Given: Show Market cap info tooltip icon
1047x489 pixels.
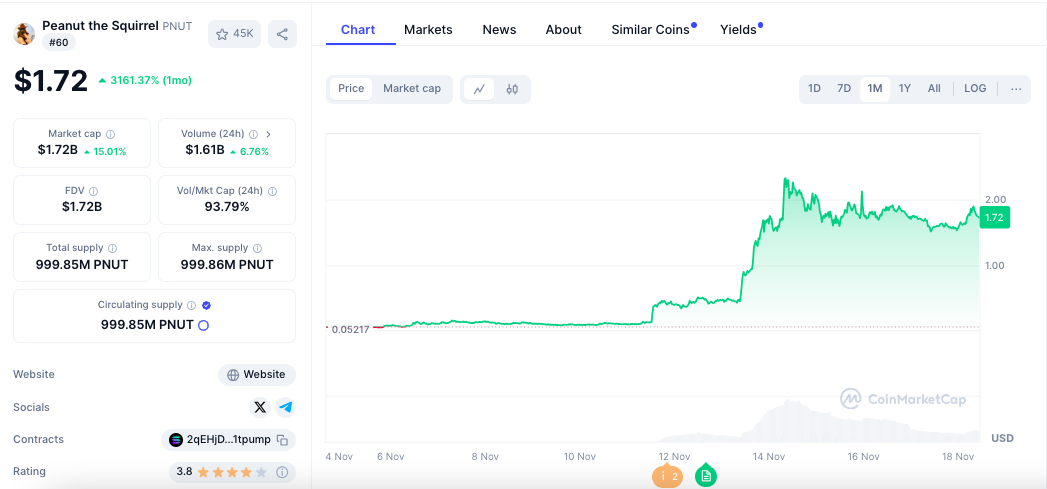Looking at the screenshot, I should point(111,134).
